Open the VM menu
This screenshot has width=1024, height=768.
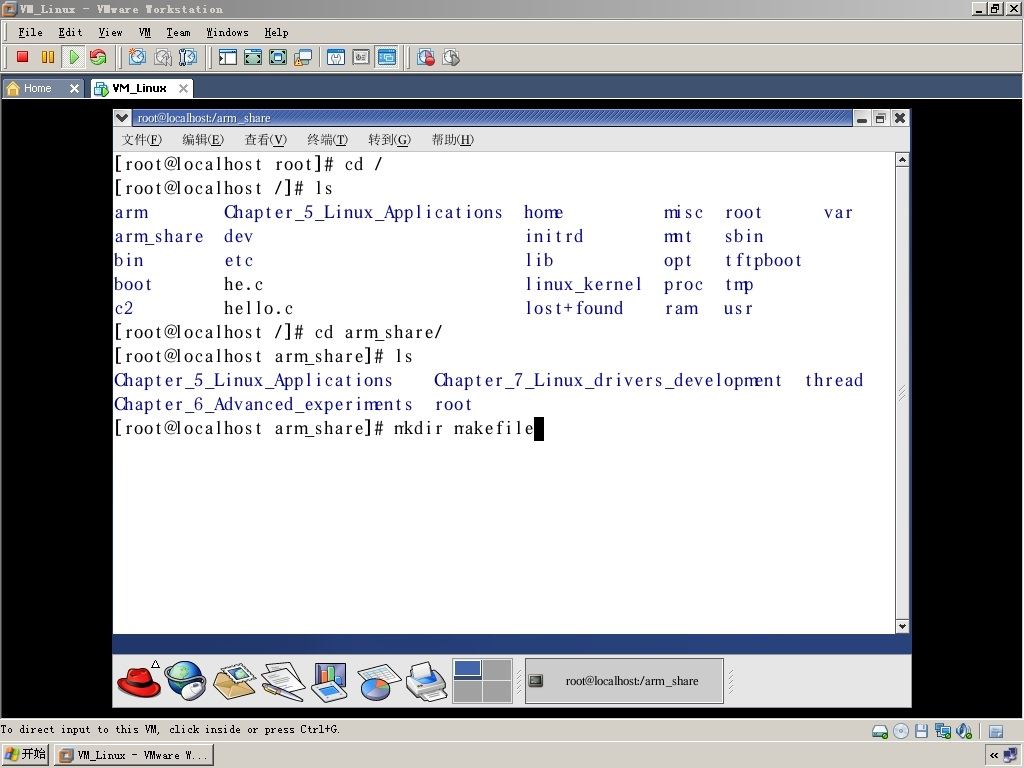[145, 32]
